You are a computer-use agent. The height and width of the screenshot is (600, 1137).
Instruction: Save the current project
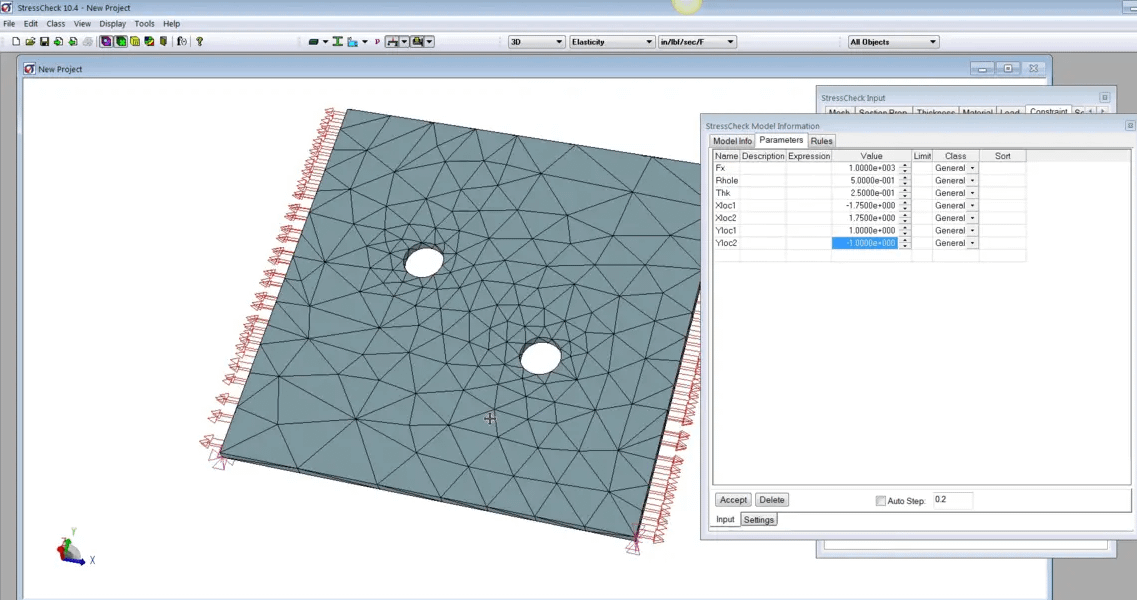(44, 41)
